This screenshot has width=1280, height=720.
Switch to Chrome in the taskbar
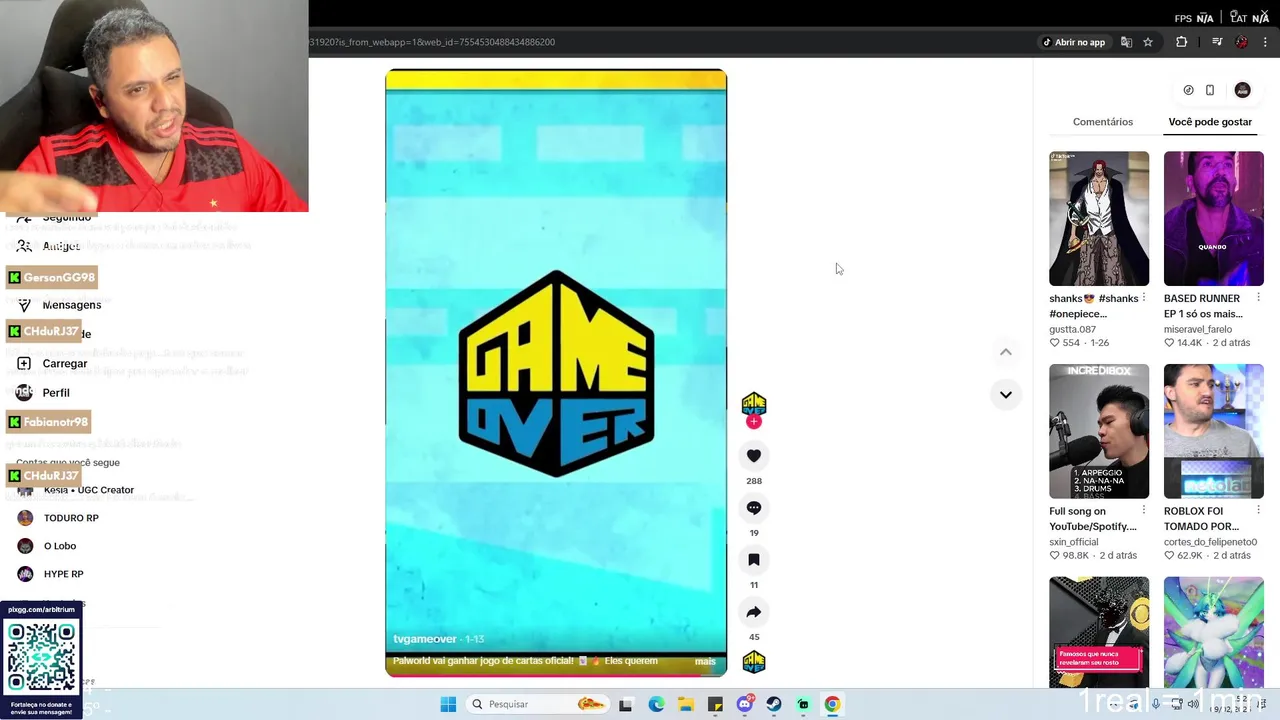pyautogui.click(x=832, y=704)
